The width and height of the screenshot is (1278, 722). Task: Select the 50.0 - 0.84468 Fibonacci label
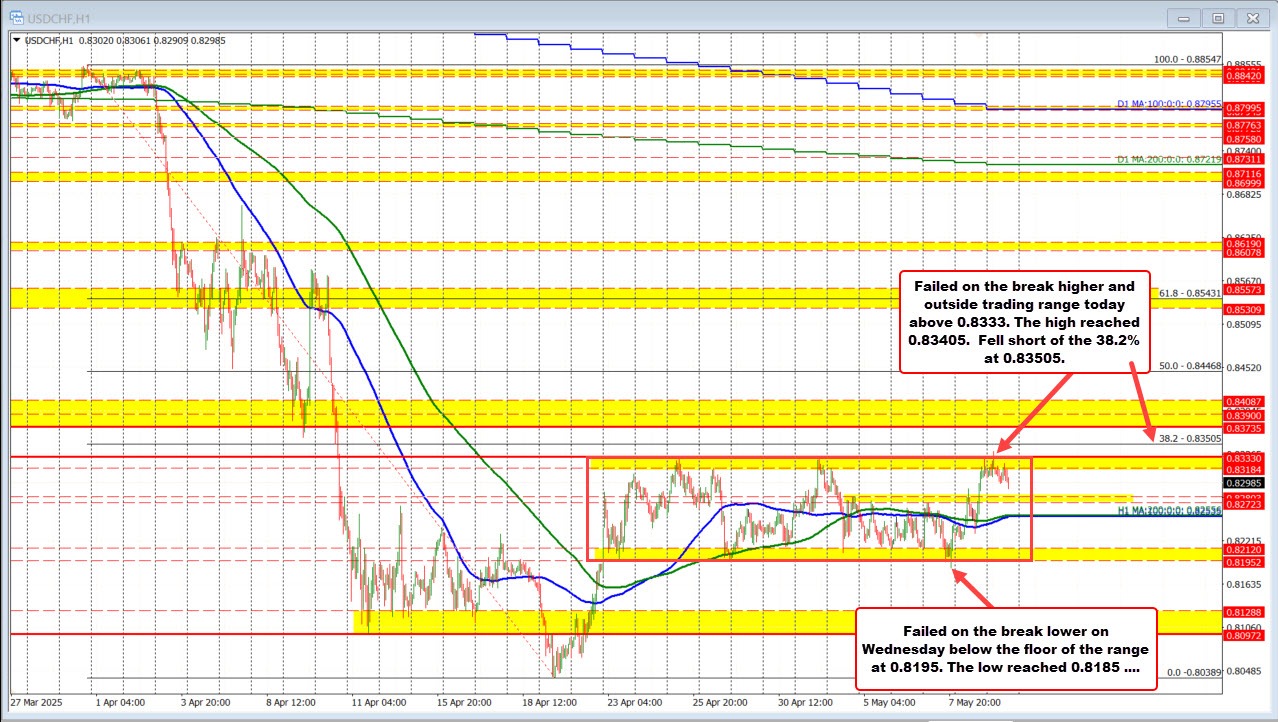(x=1190, y=367)
